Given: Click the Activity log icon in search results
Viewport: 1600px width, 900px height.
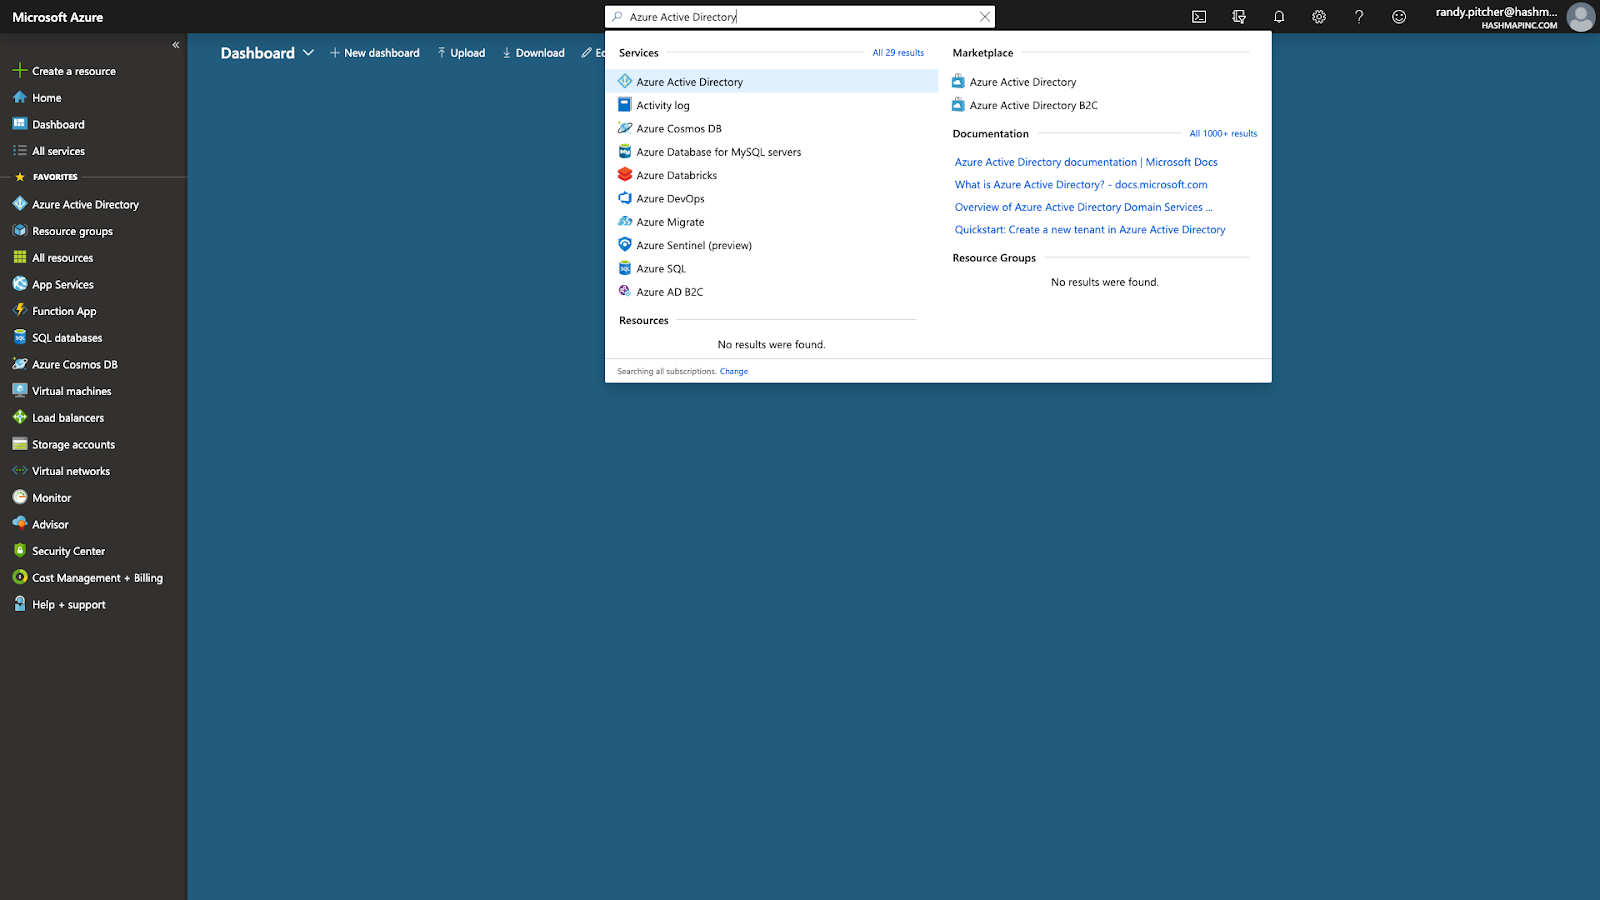Looking at the screenshot, I should pos(625,105).
